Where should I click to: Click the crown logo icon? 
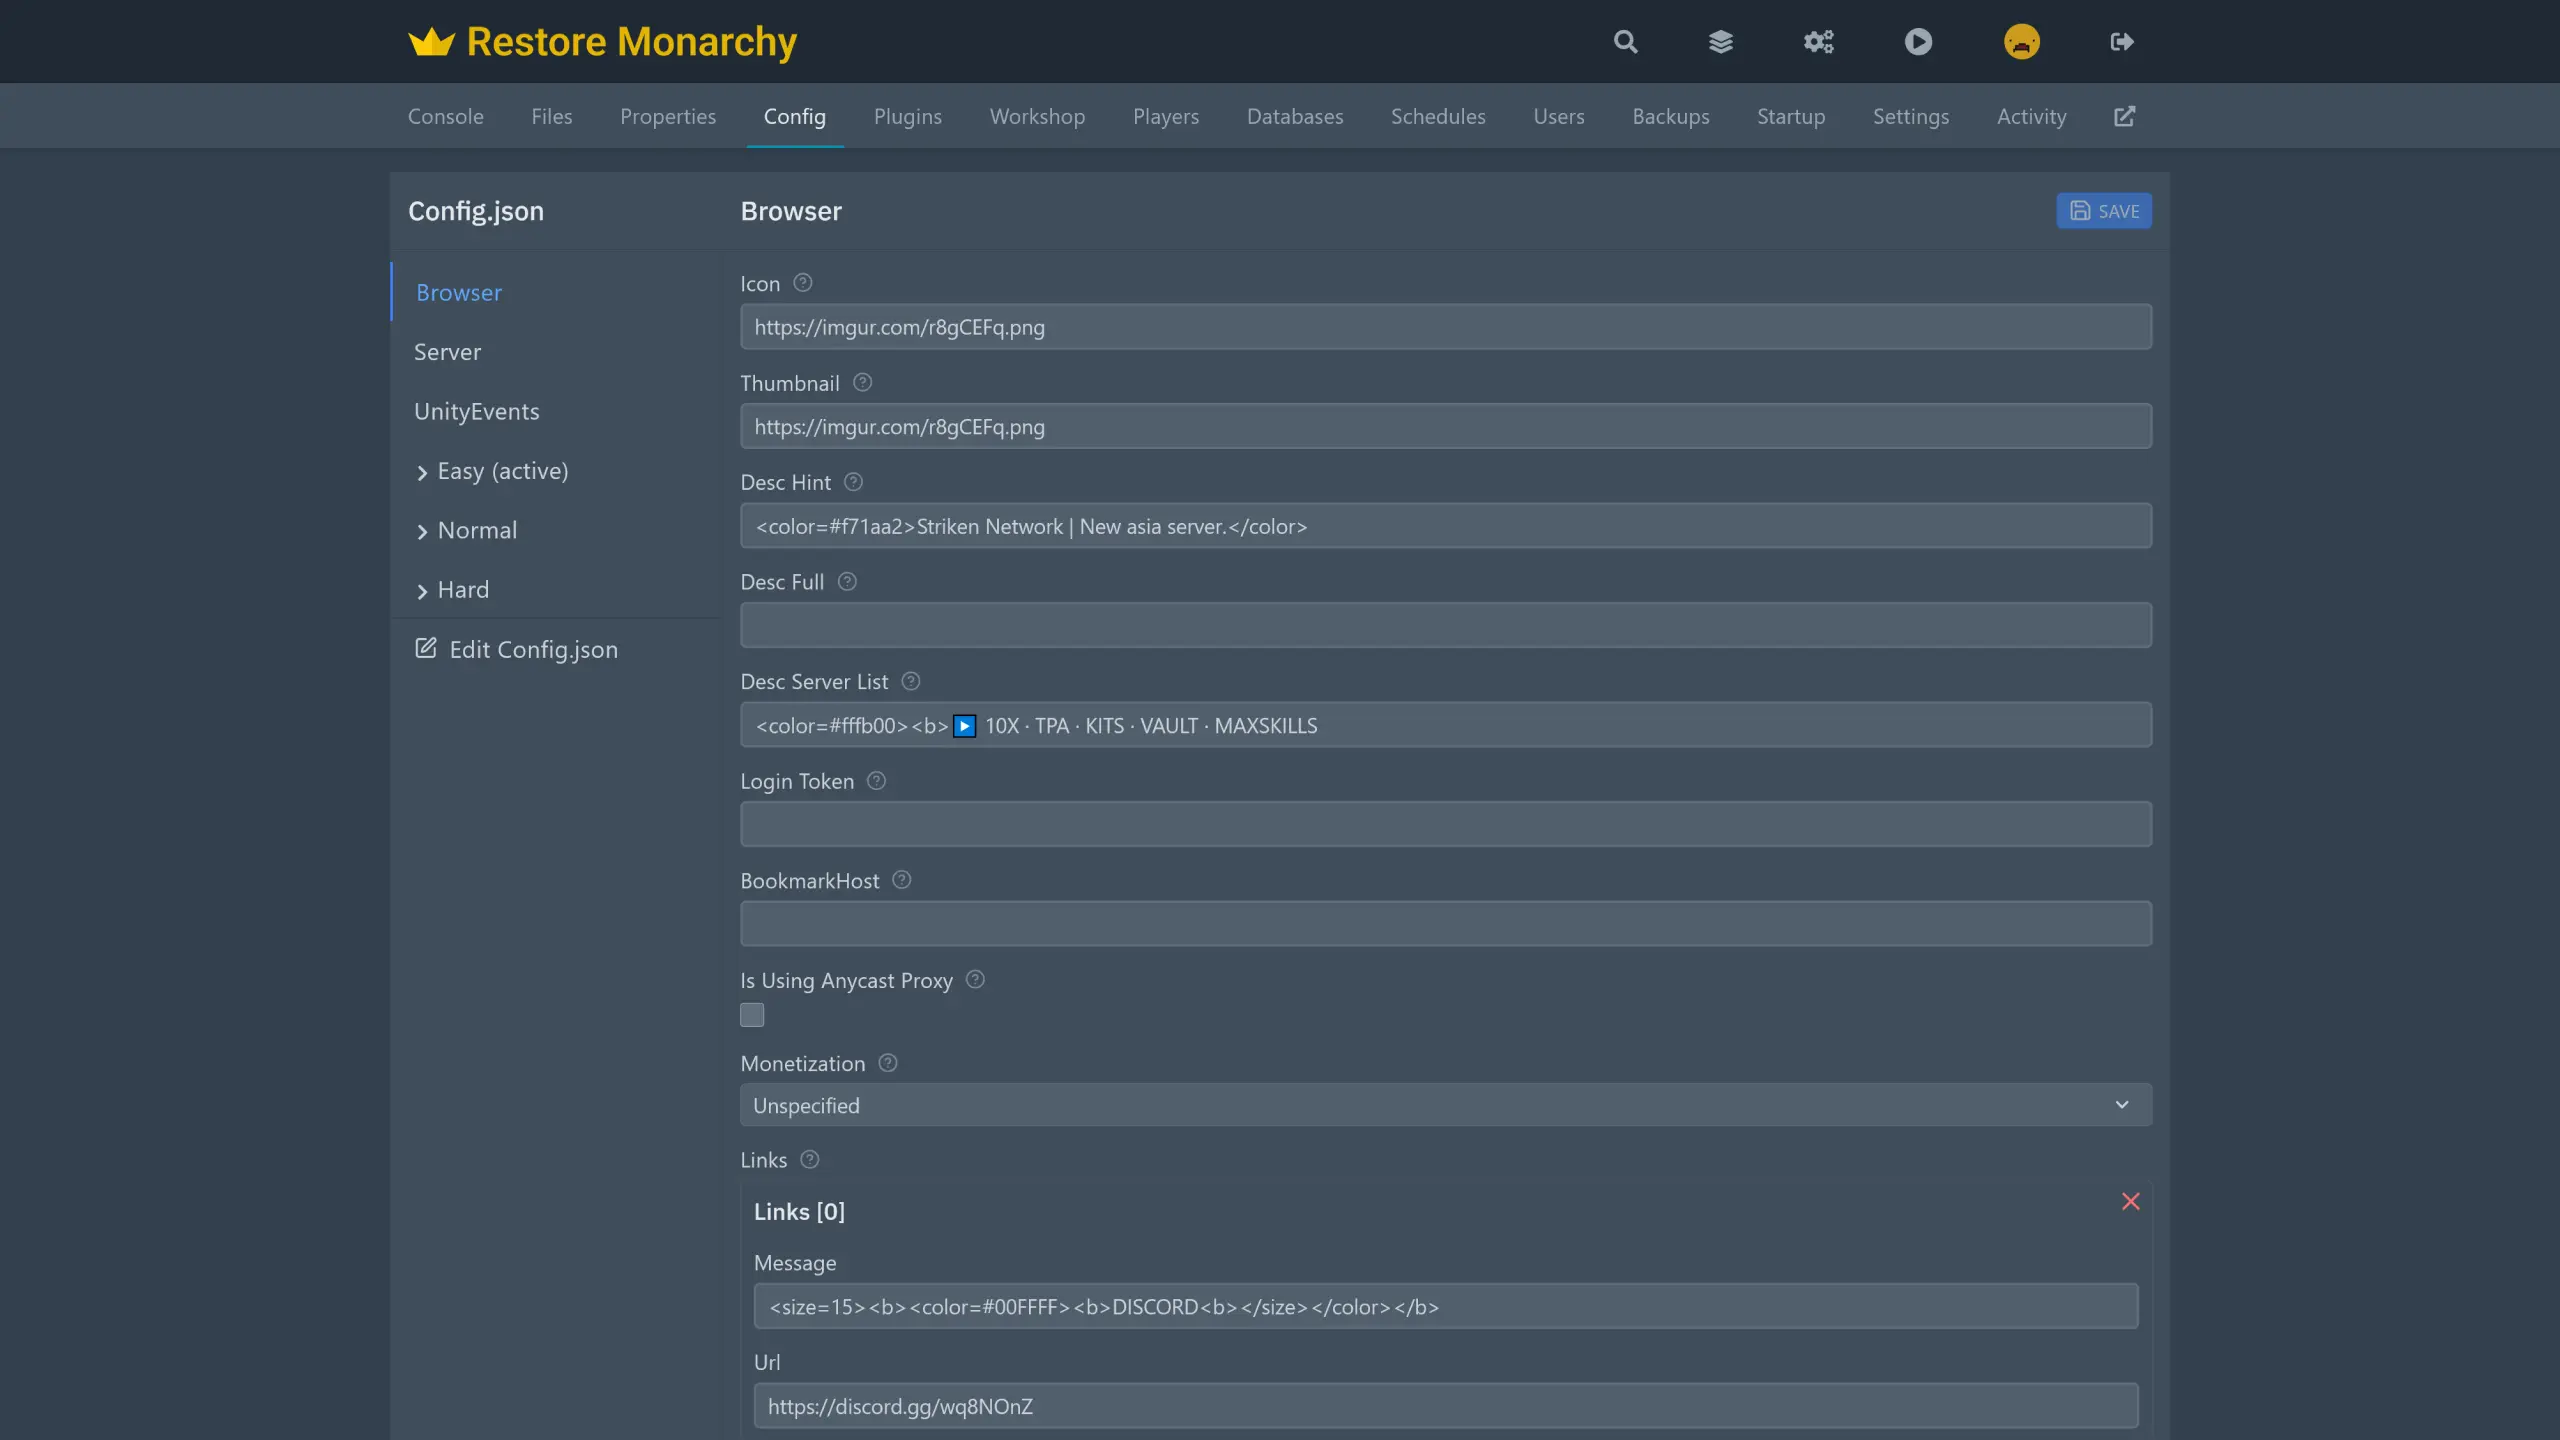click(x=431, y=42)
